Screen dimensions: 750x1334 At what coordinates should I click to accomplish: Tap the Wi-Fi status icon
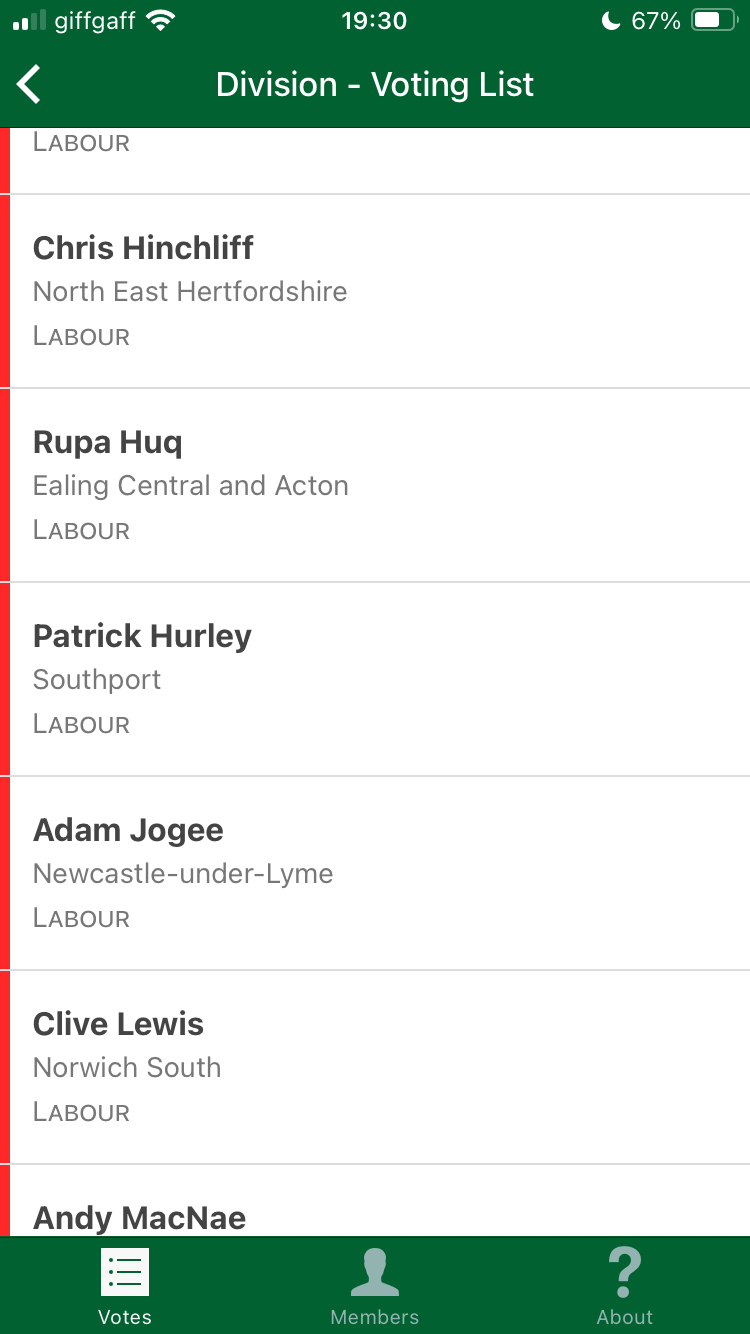[160, 21]
